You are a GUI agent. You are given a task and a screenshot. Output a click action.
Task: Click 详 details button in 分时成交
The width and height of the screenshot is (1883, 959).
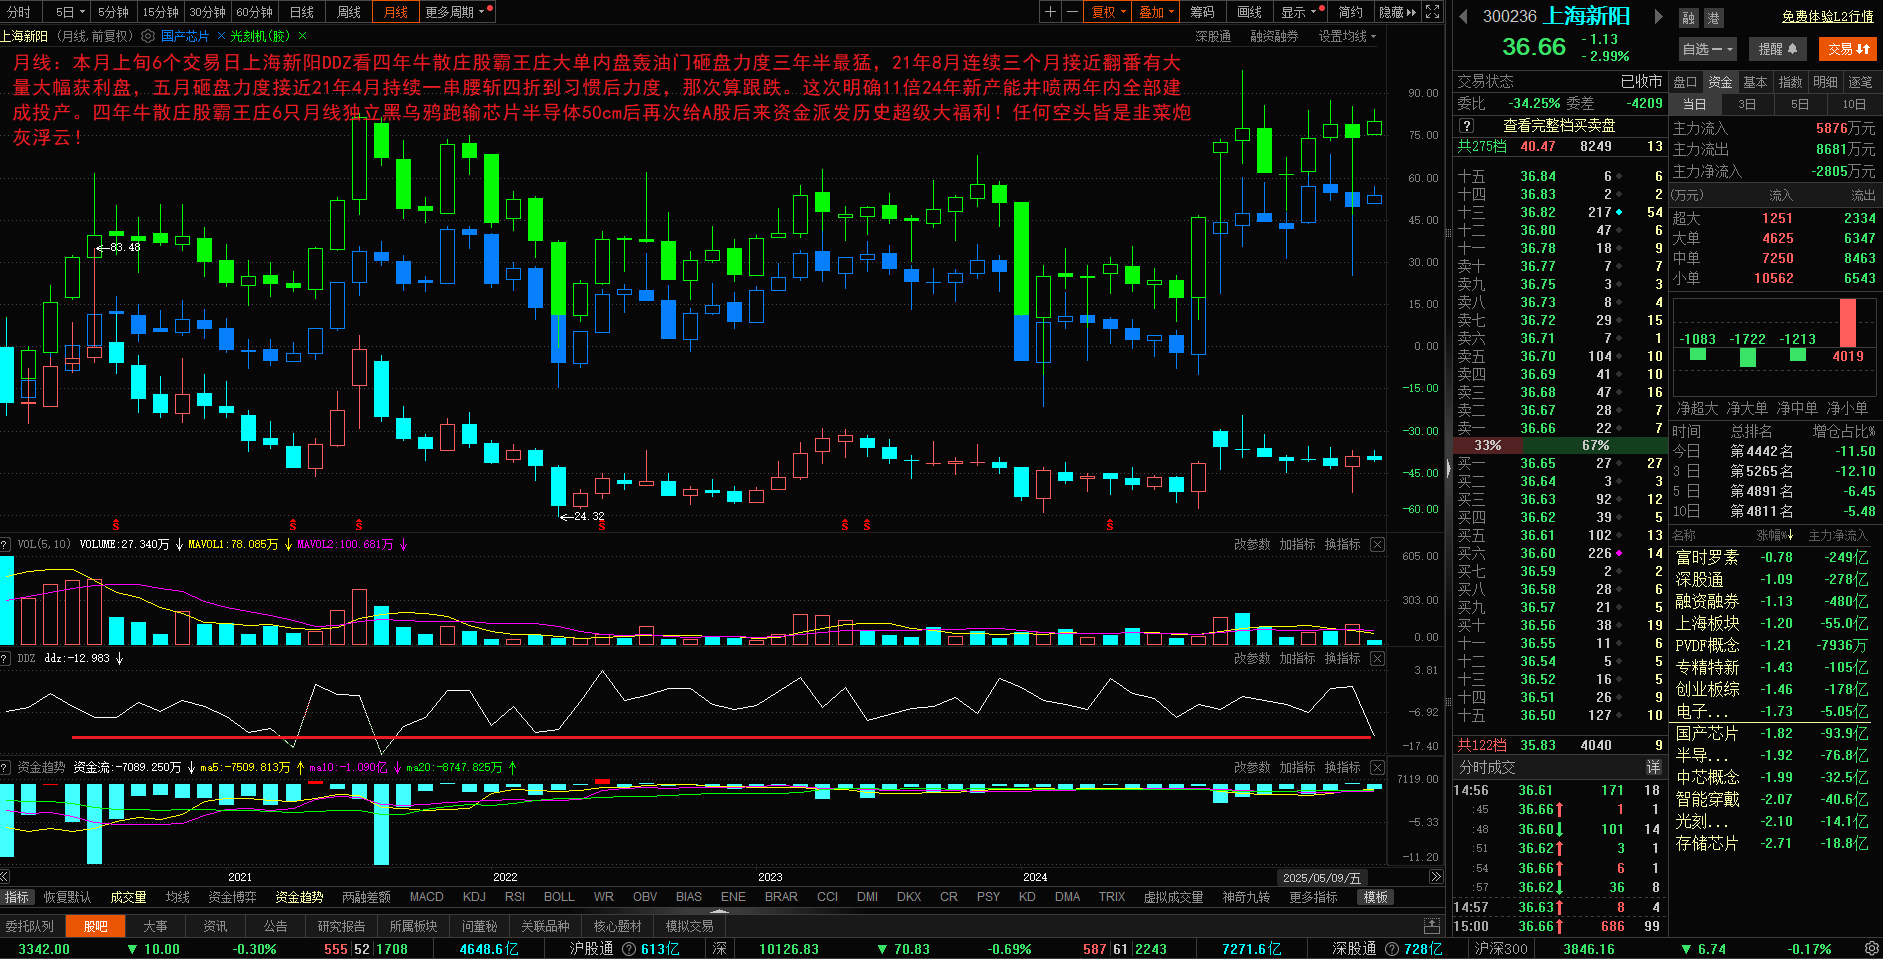[x=1654, y=767]
